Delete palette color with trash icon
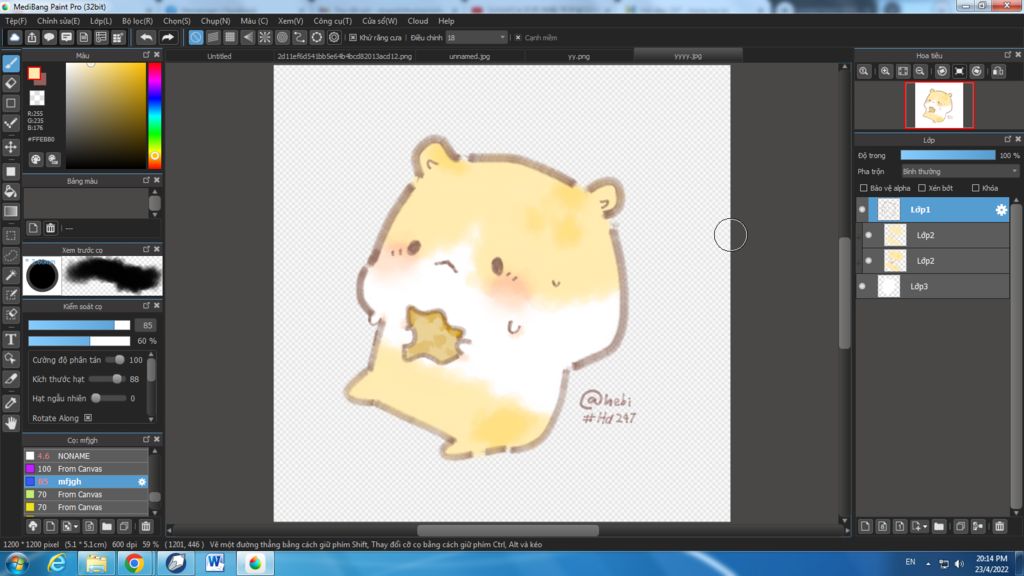 click(50, 228)
